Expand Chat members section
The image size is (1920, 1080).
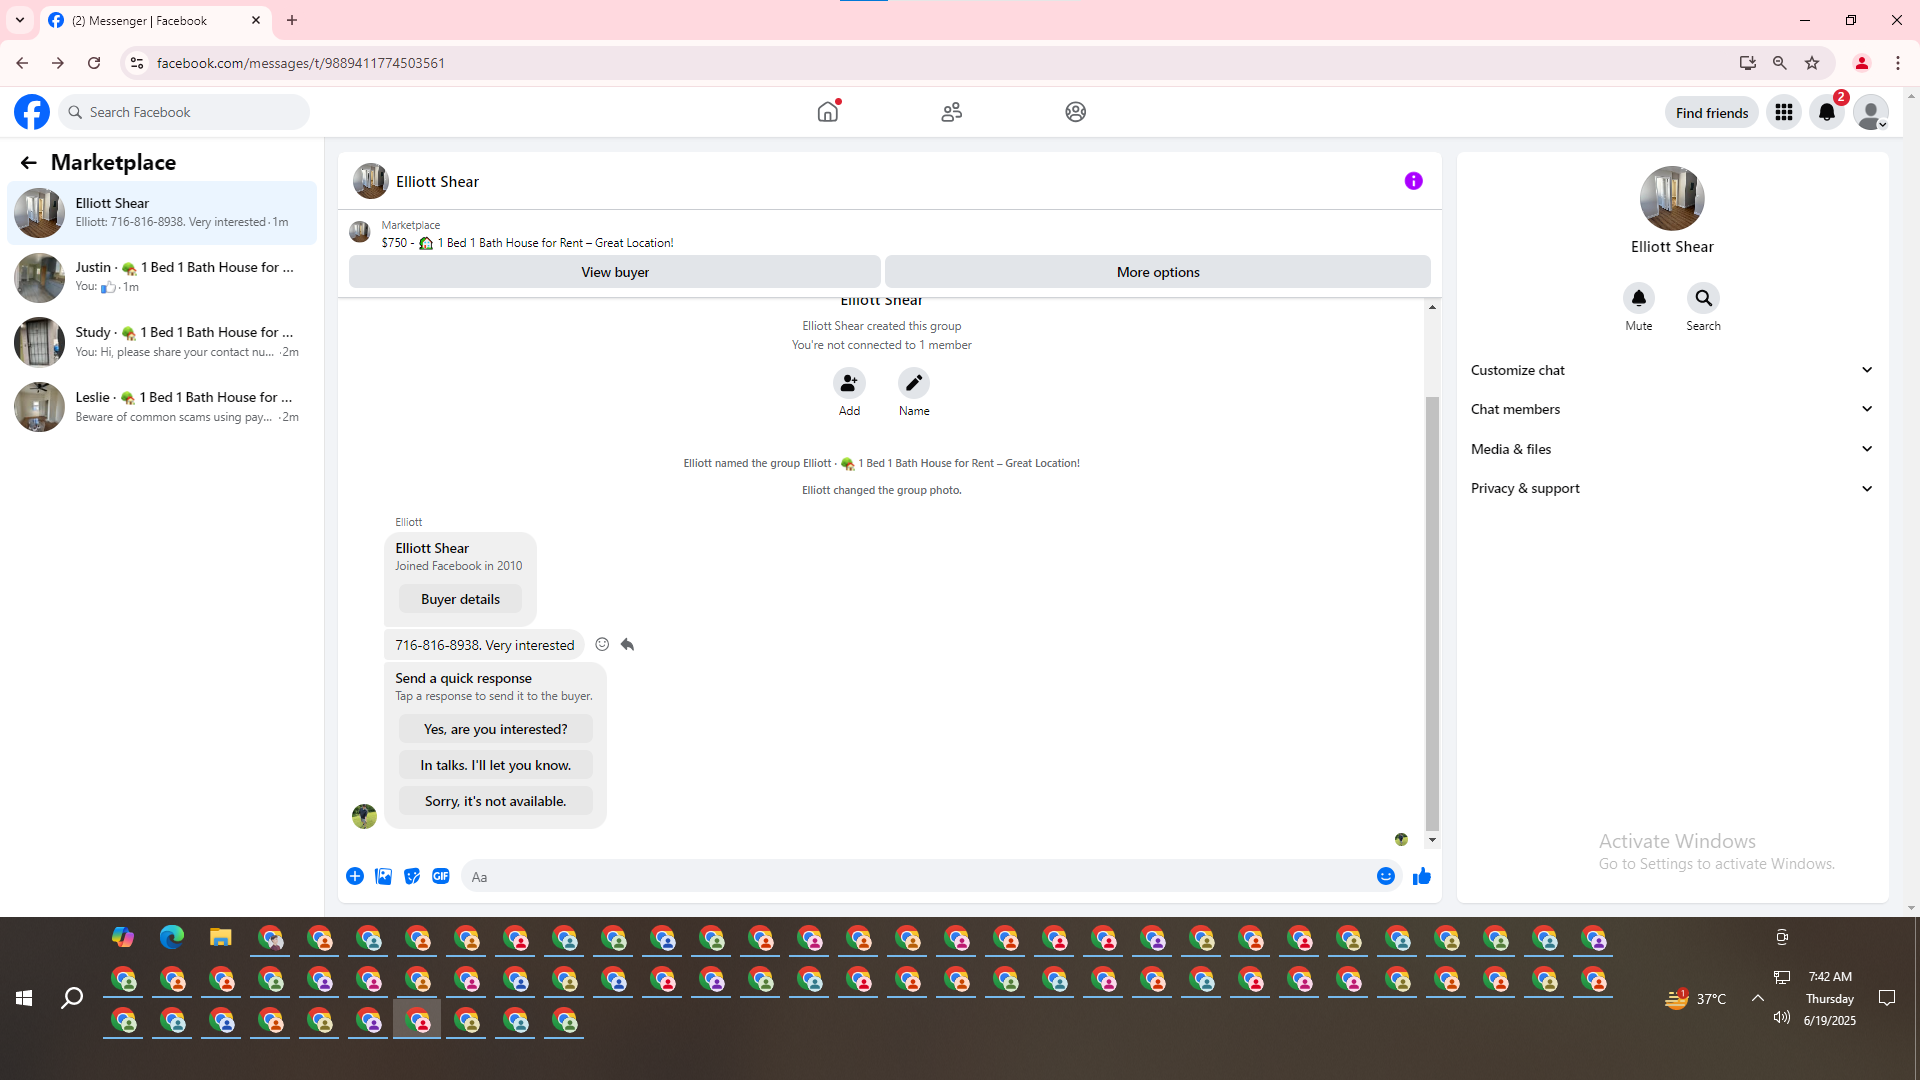point(1672,409)
